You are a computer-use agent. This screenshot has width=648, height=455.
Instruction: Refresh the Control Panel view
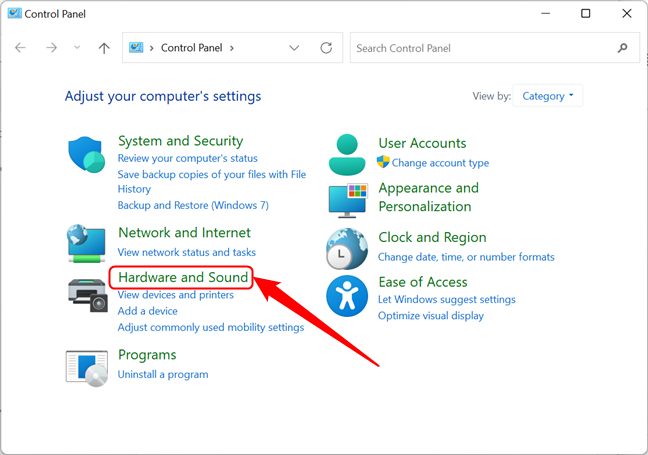pyautogui.click(x=326, y=48)
